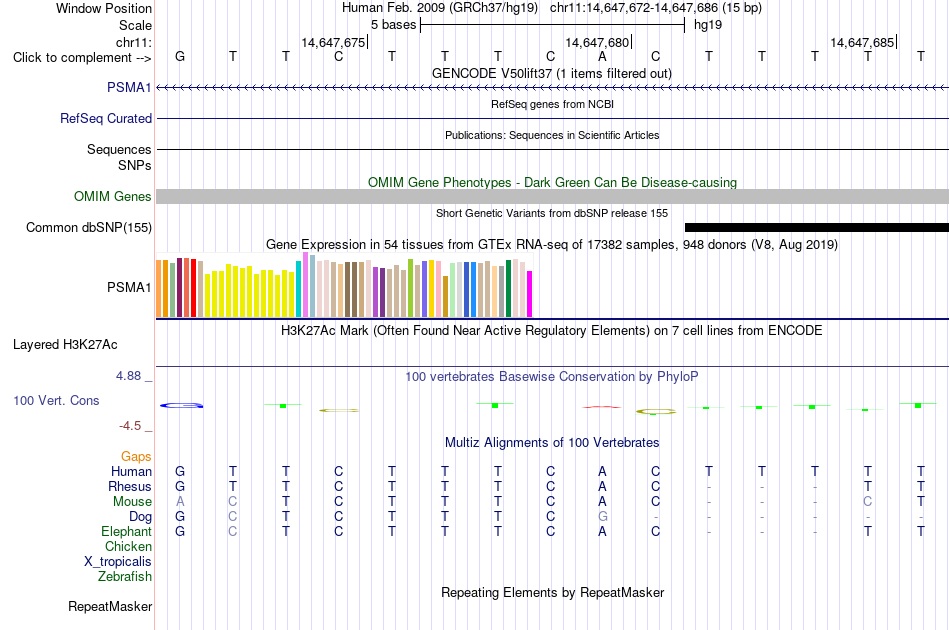Image resolution: width=950 pixels, height=630 pixels.
Task: Click 'Repeating Elements by RepeatMasker' title
Action: (x=553, y=592)
